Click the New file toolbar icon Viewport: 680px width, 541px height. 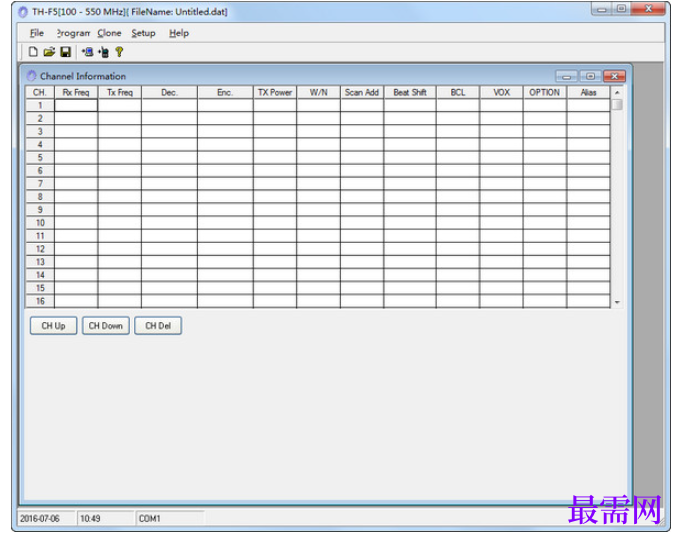tap(33, 52)
